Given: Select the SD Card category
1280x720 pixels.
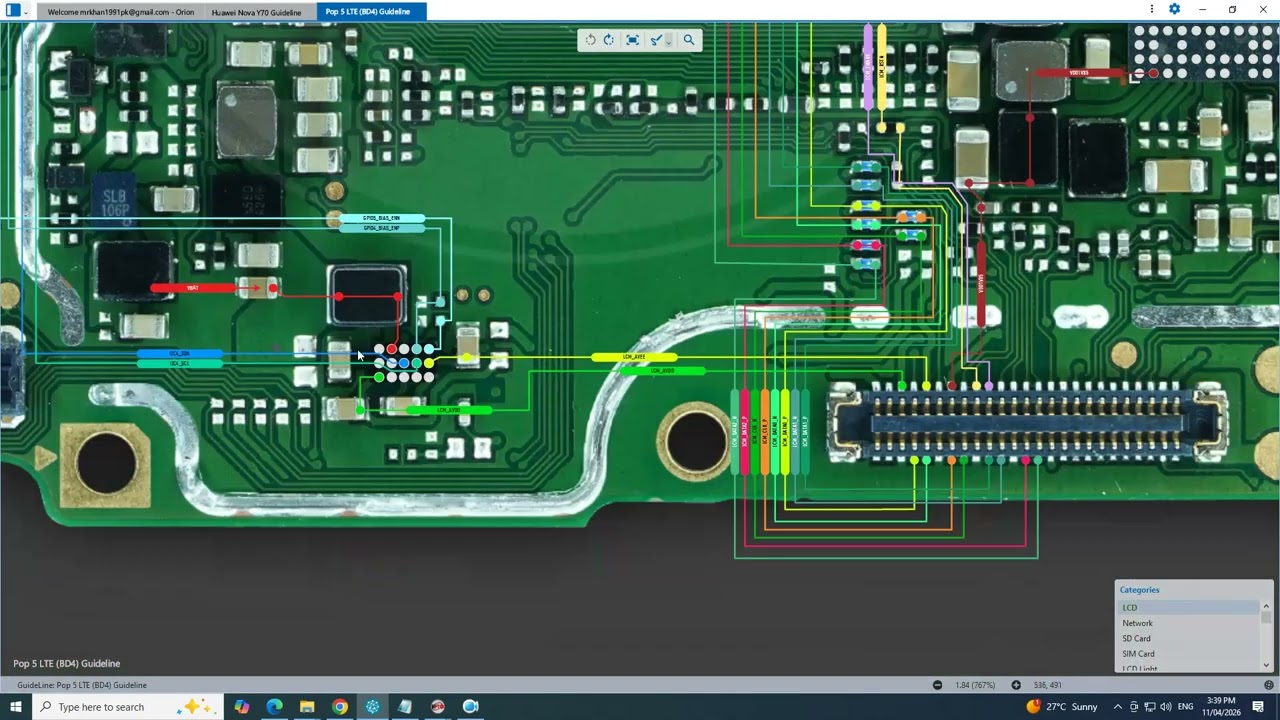Looking at the screenshot, I should (1136, 638).
